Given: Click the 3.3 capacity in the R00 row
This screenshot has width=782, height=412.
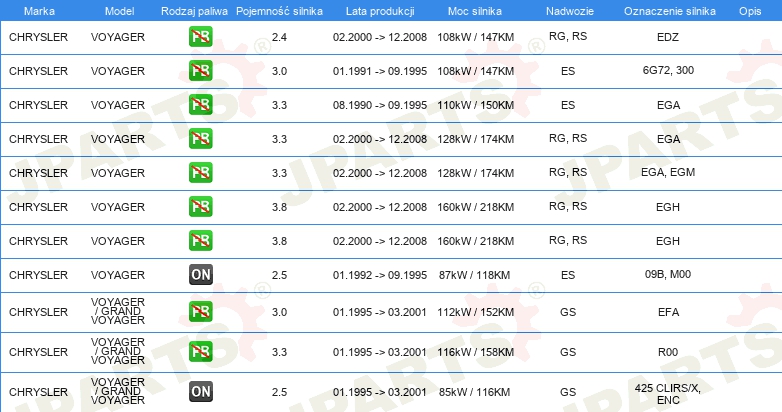Looking at the screenshot, I should tap(279, 352).
